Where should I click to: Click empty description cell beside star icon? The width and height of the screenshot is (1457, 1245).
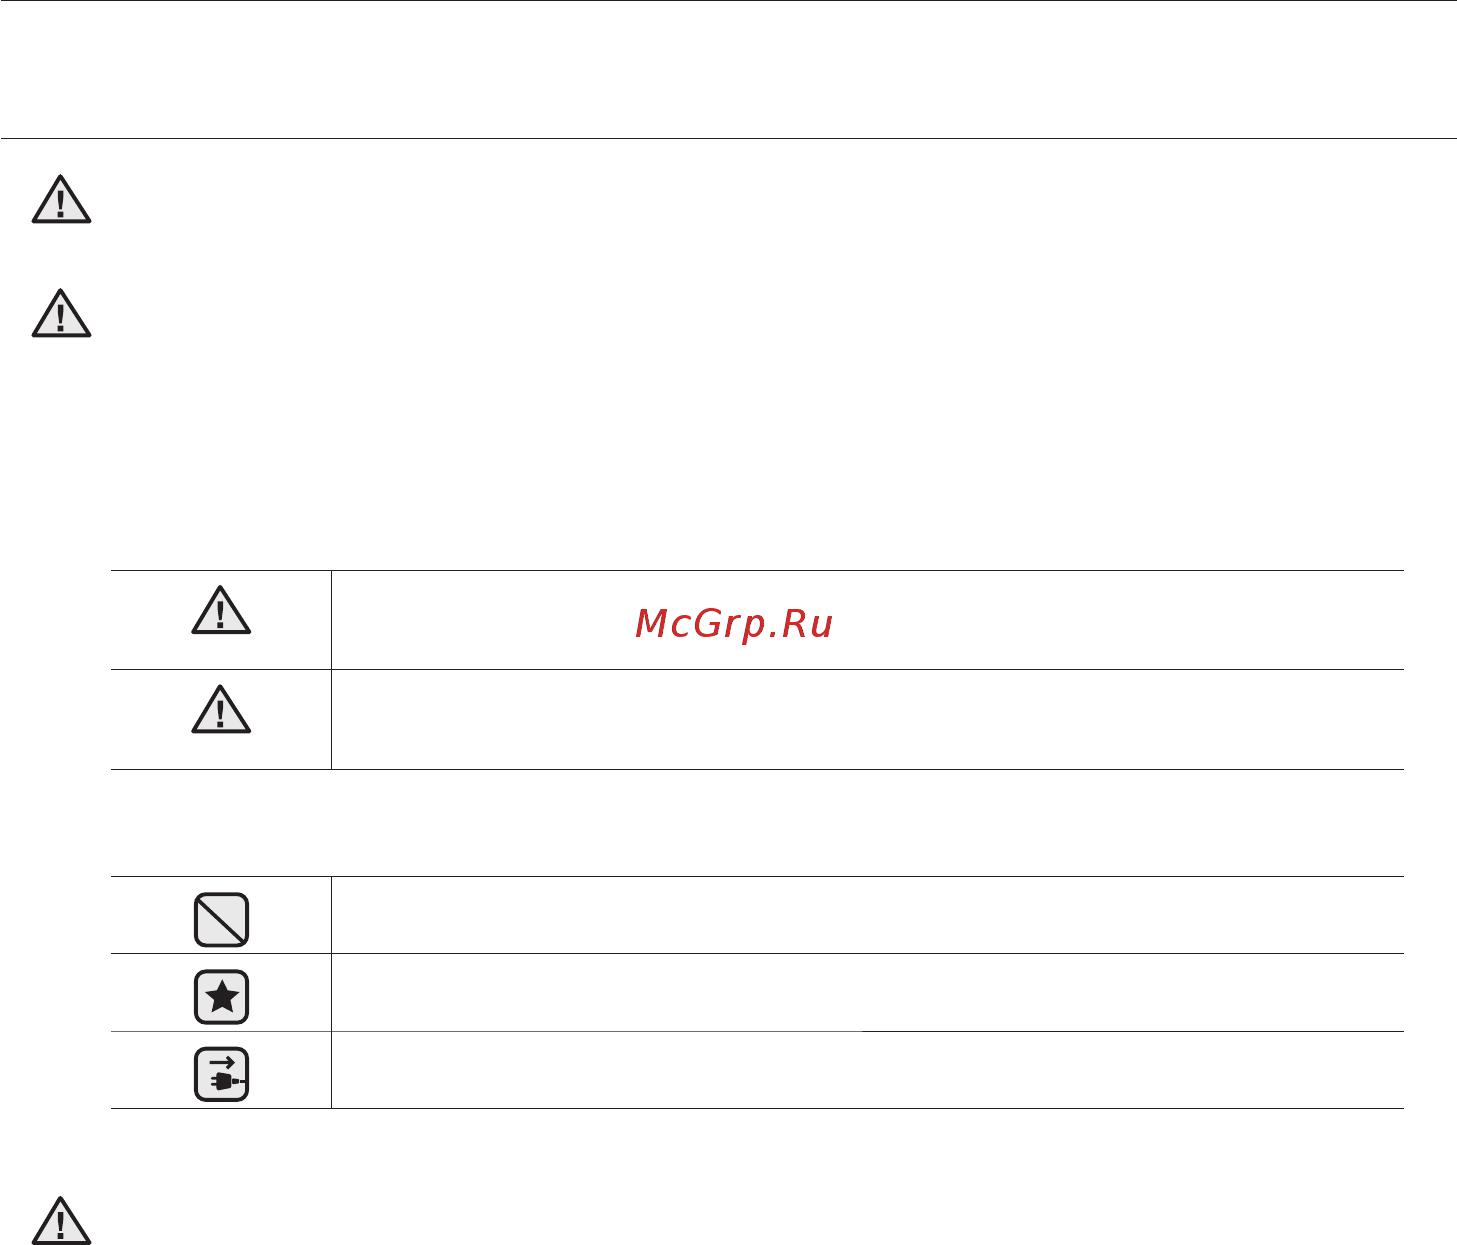[x=867, y=992]
